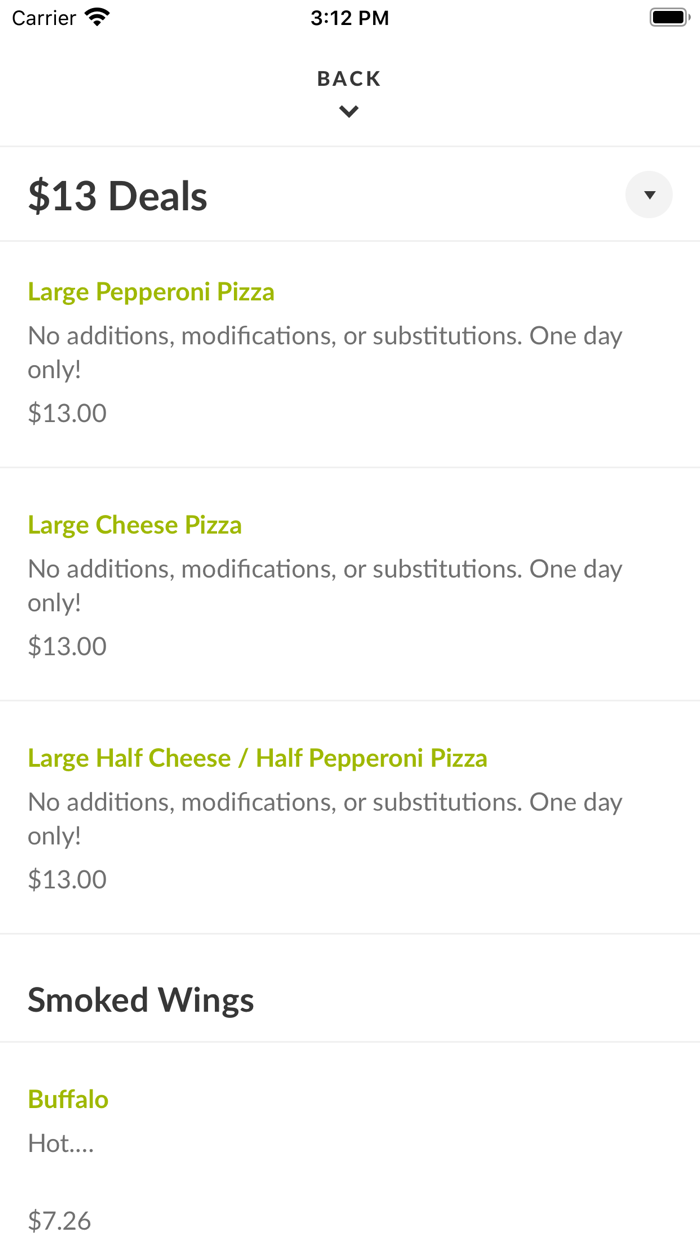700x1244 pixels.
Task: Tap the $13 Deals section title
Action: [x=117, y=195]
